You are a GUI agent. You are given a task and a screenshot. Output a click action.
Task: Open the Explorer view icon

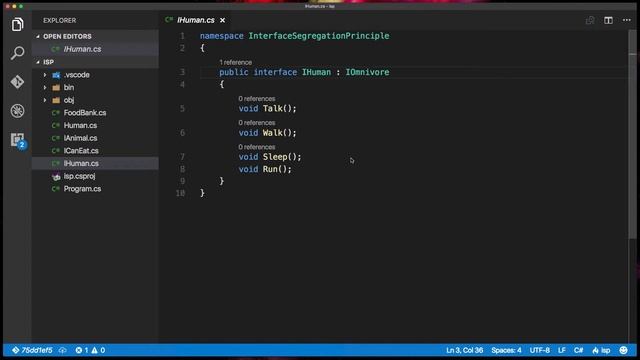click(17, 24)
